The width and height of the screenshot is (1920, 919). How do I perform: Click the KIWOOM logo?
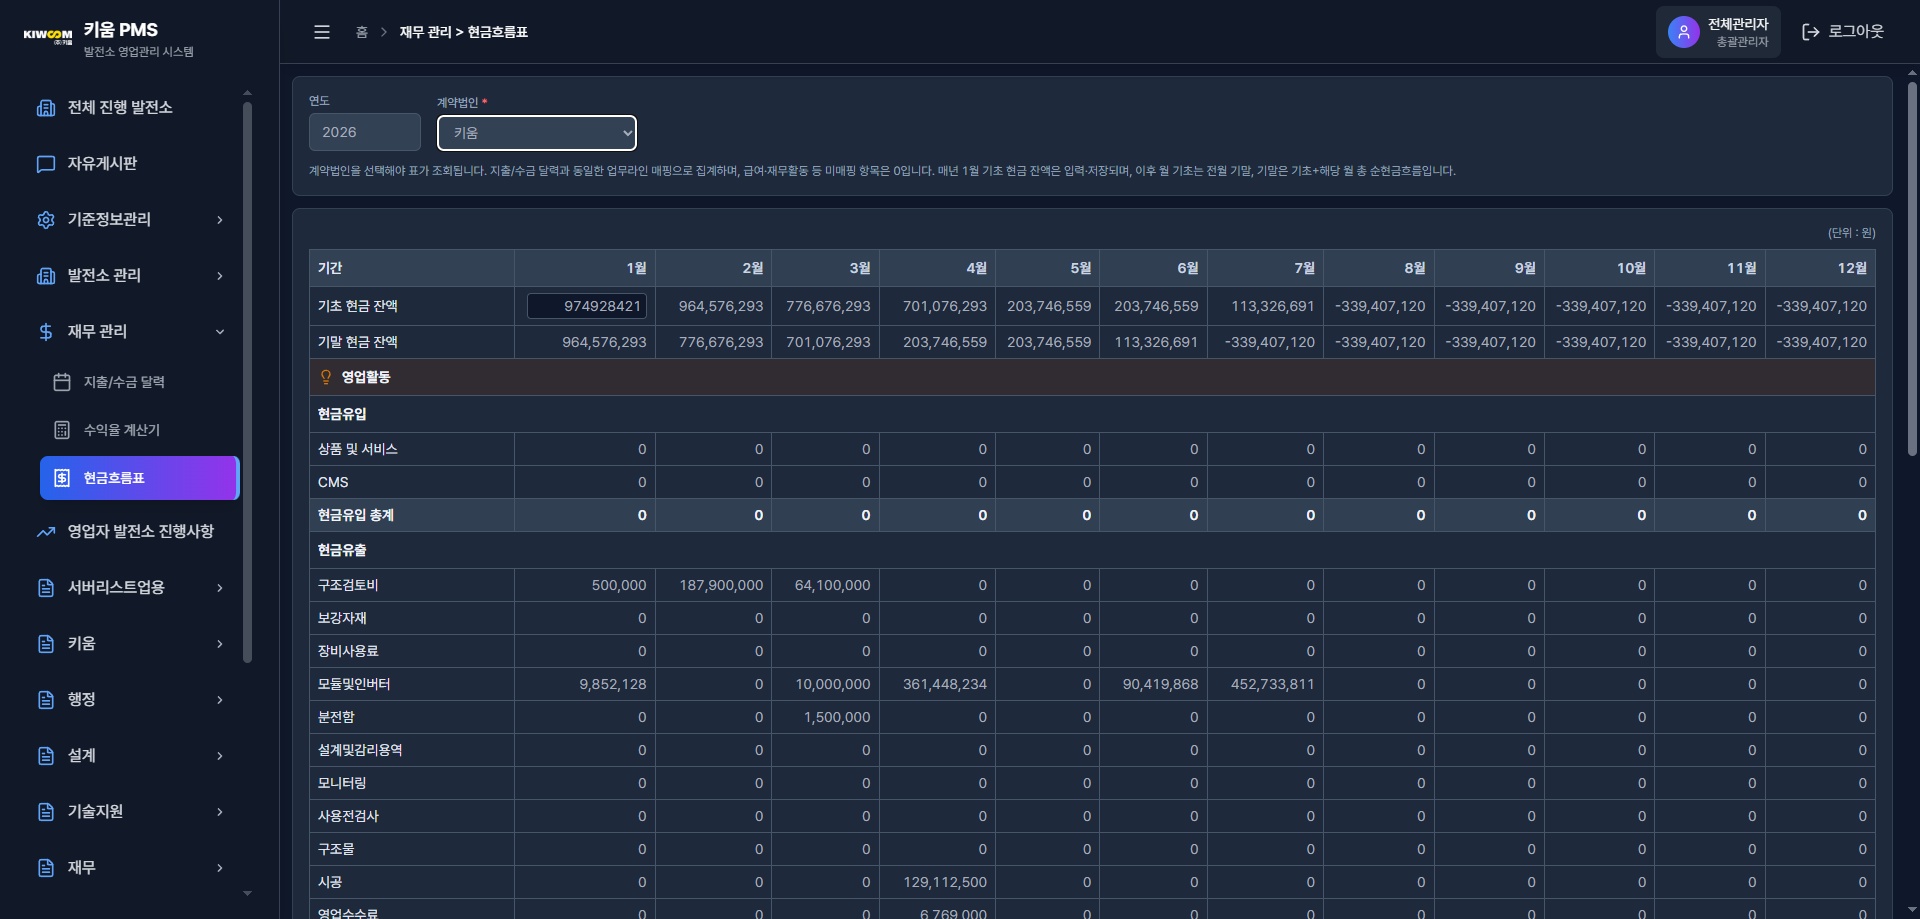coord(48,35)
